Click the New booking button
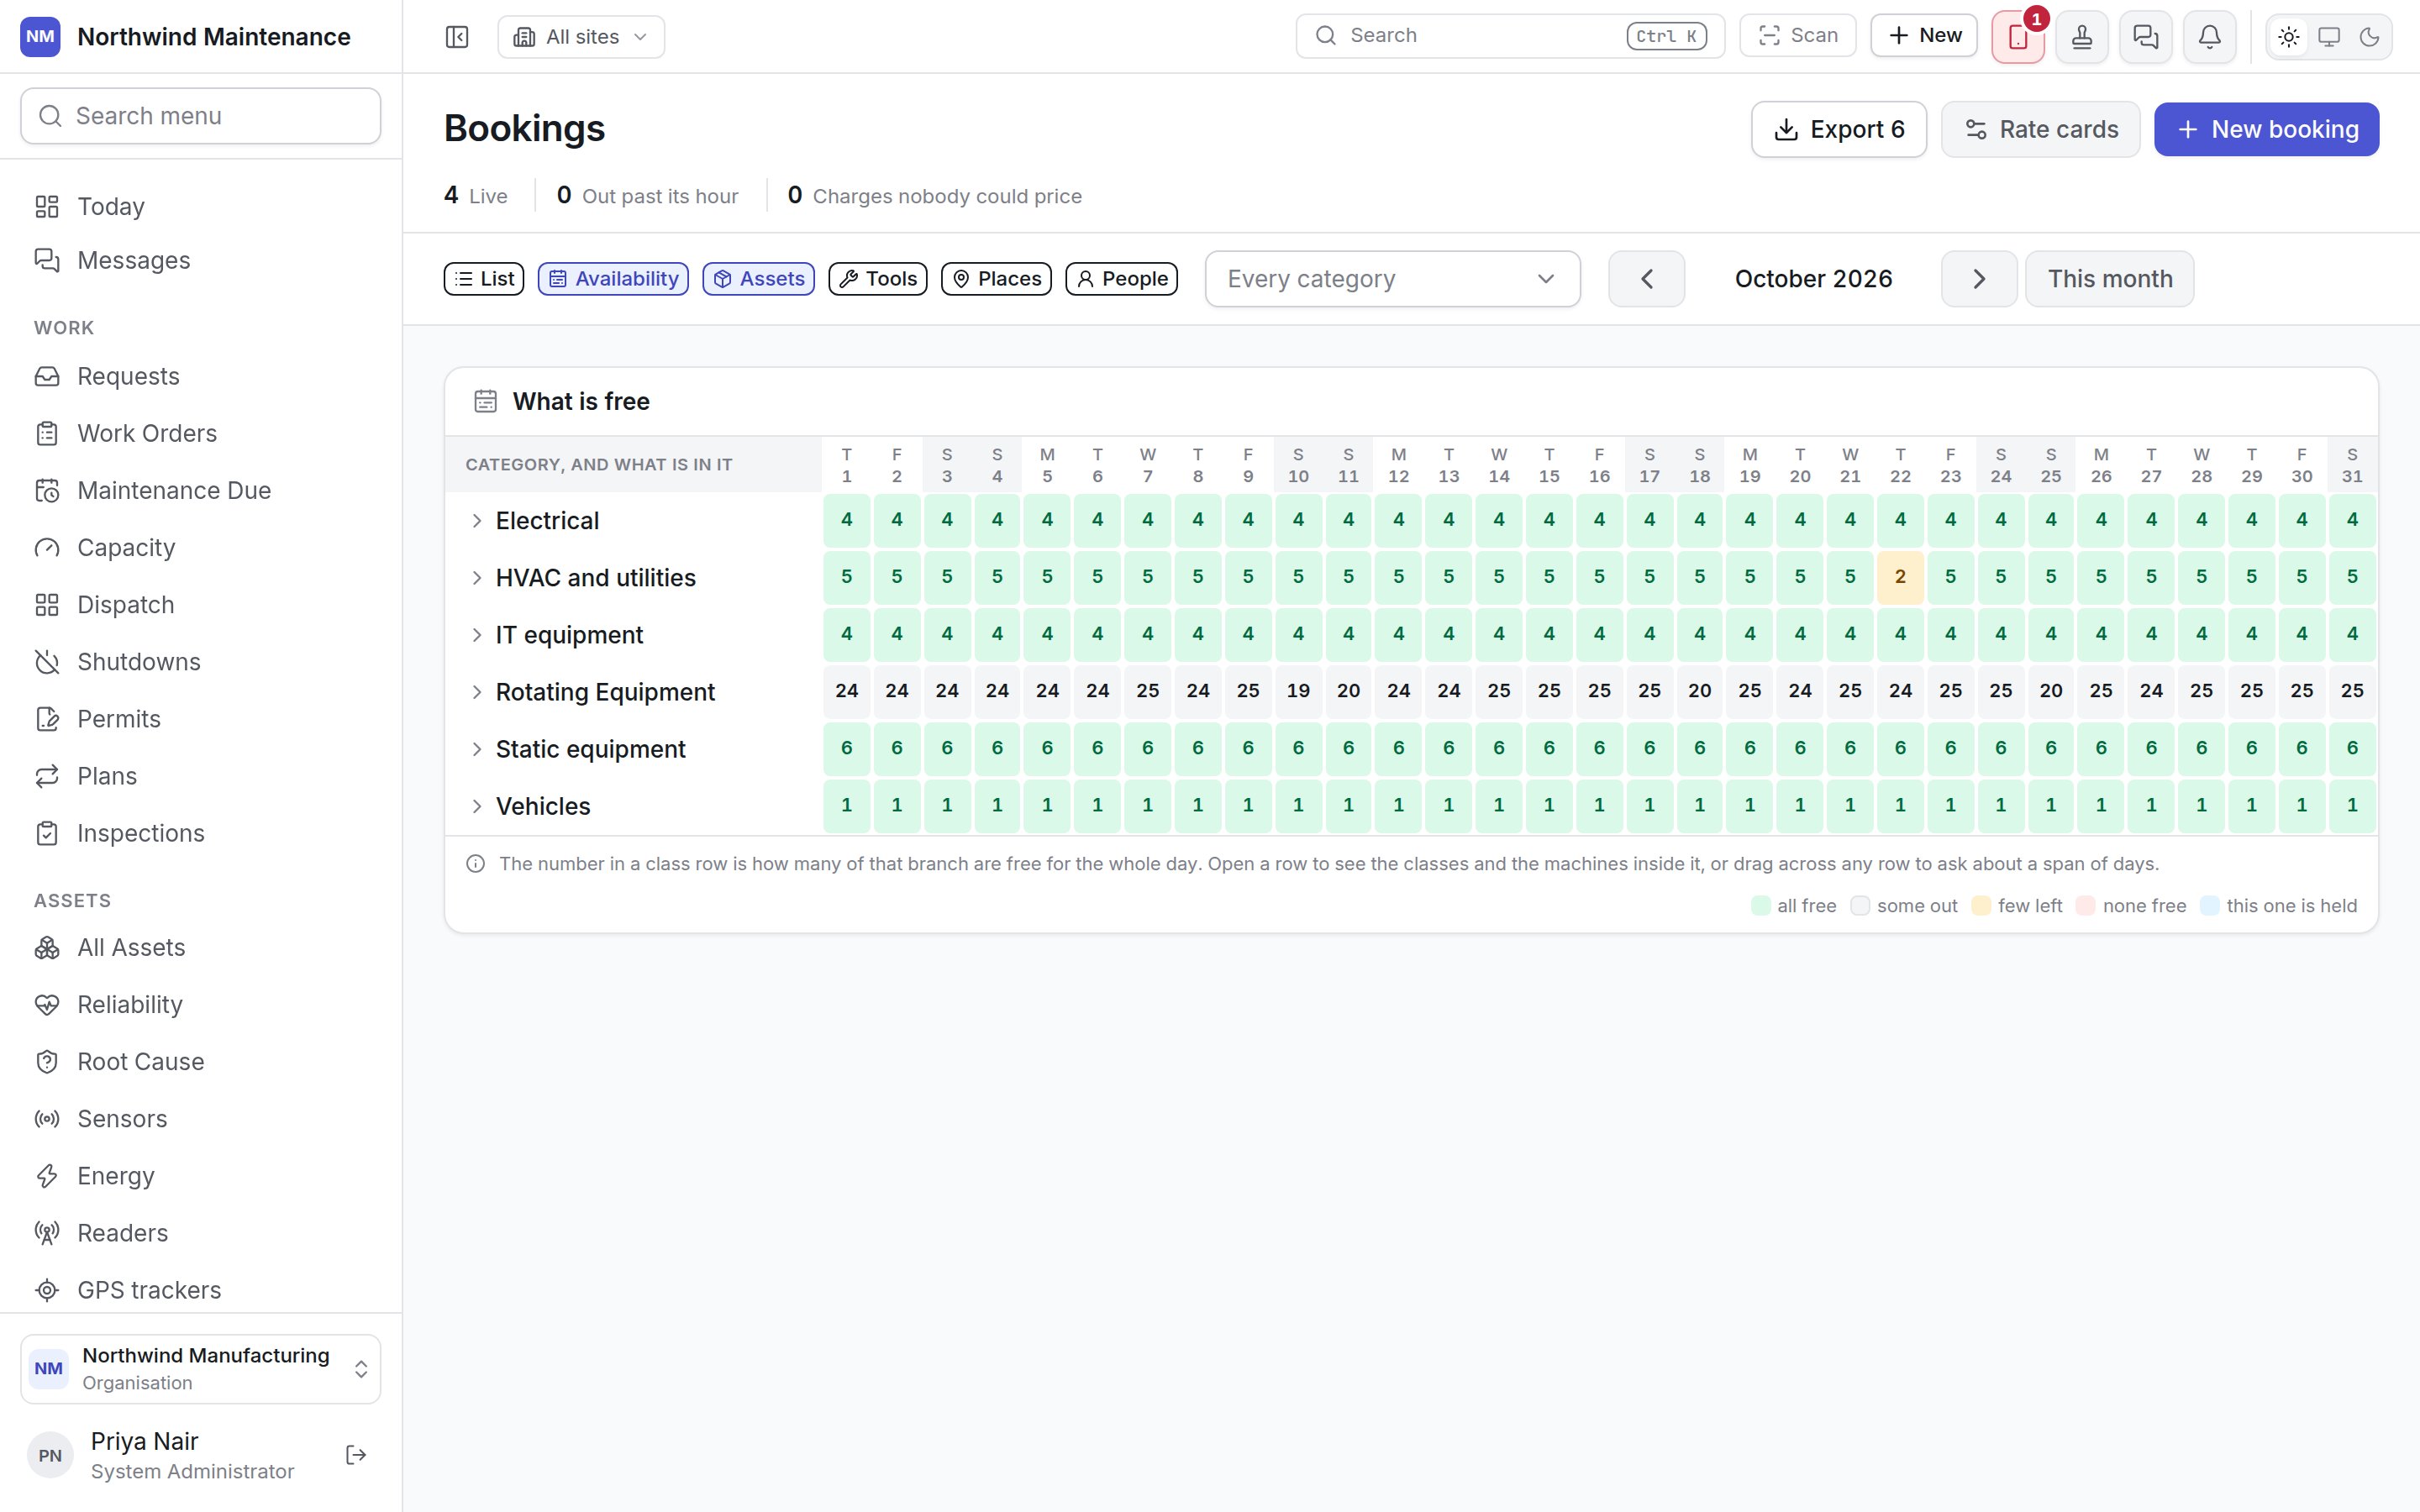Image resolution: width=2420 pixels, height=1512 pixels. click(2266, 129)
